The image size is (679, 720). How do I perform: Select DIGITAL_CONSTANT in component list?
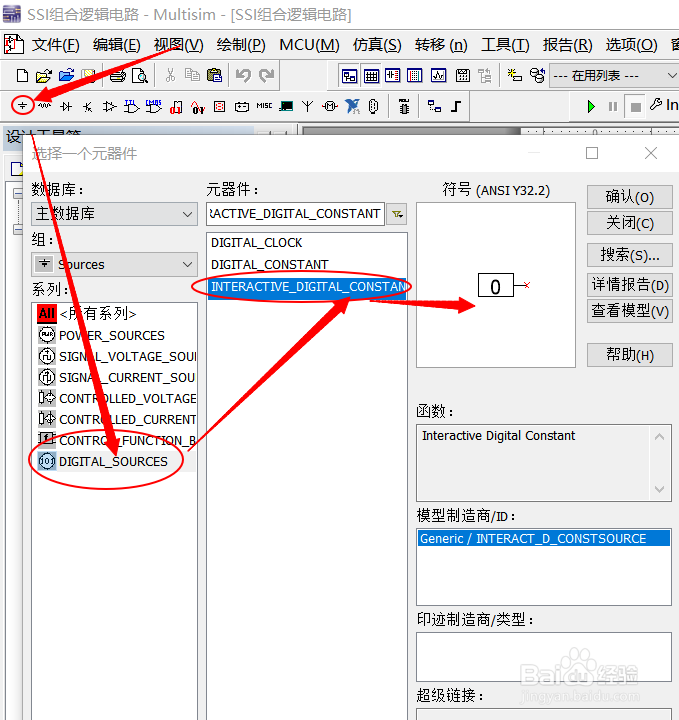click(269, 264)
